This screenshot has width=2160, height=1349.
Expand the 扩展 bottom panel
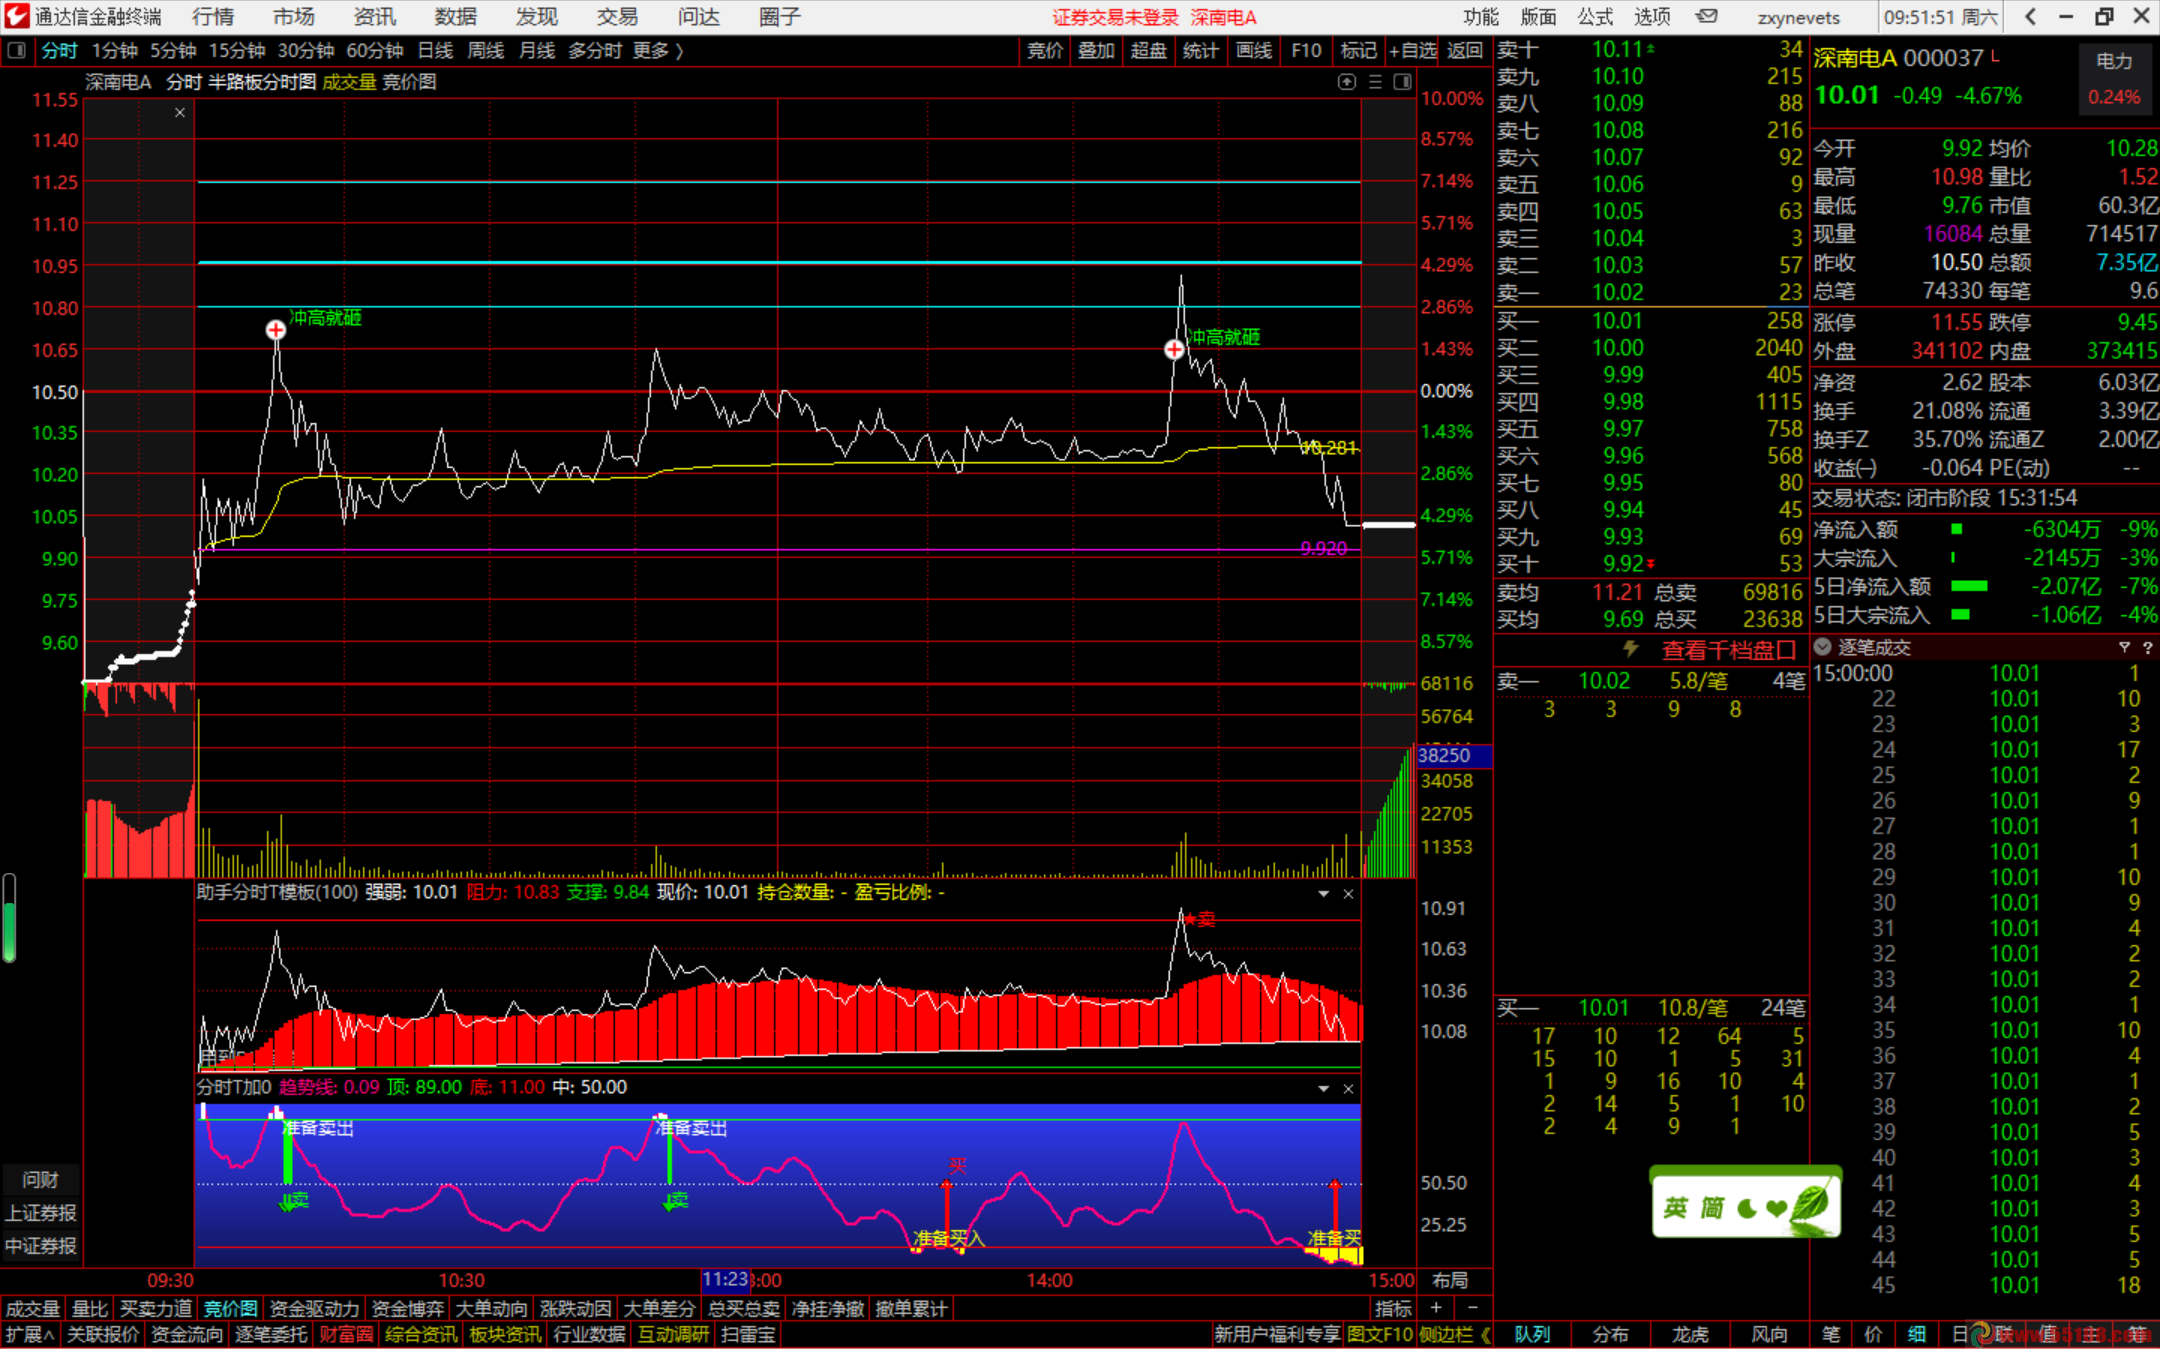[x=30, y=1335]
